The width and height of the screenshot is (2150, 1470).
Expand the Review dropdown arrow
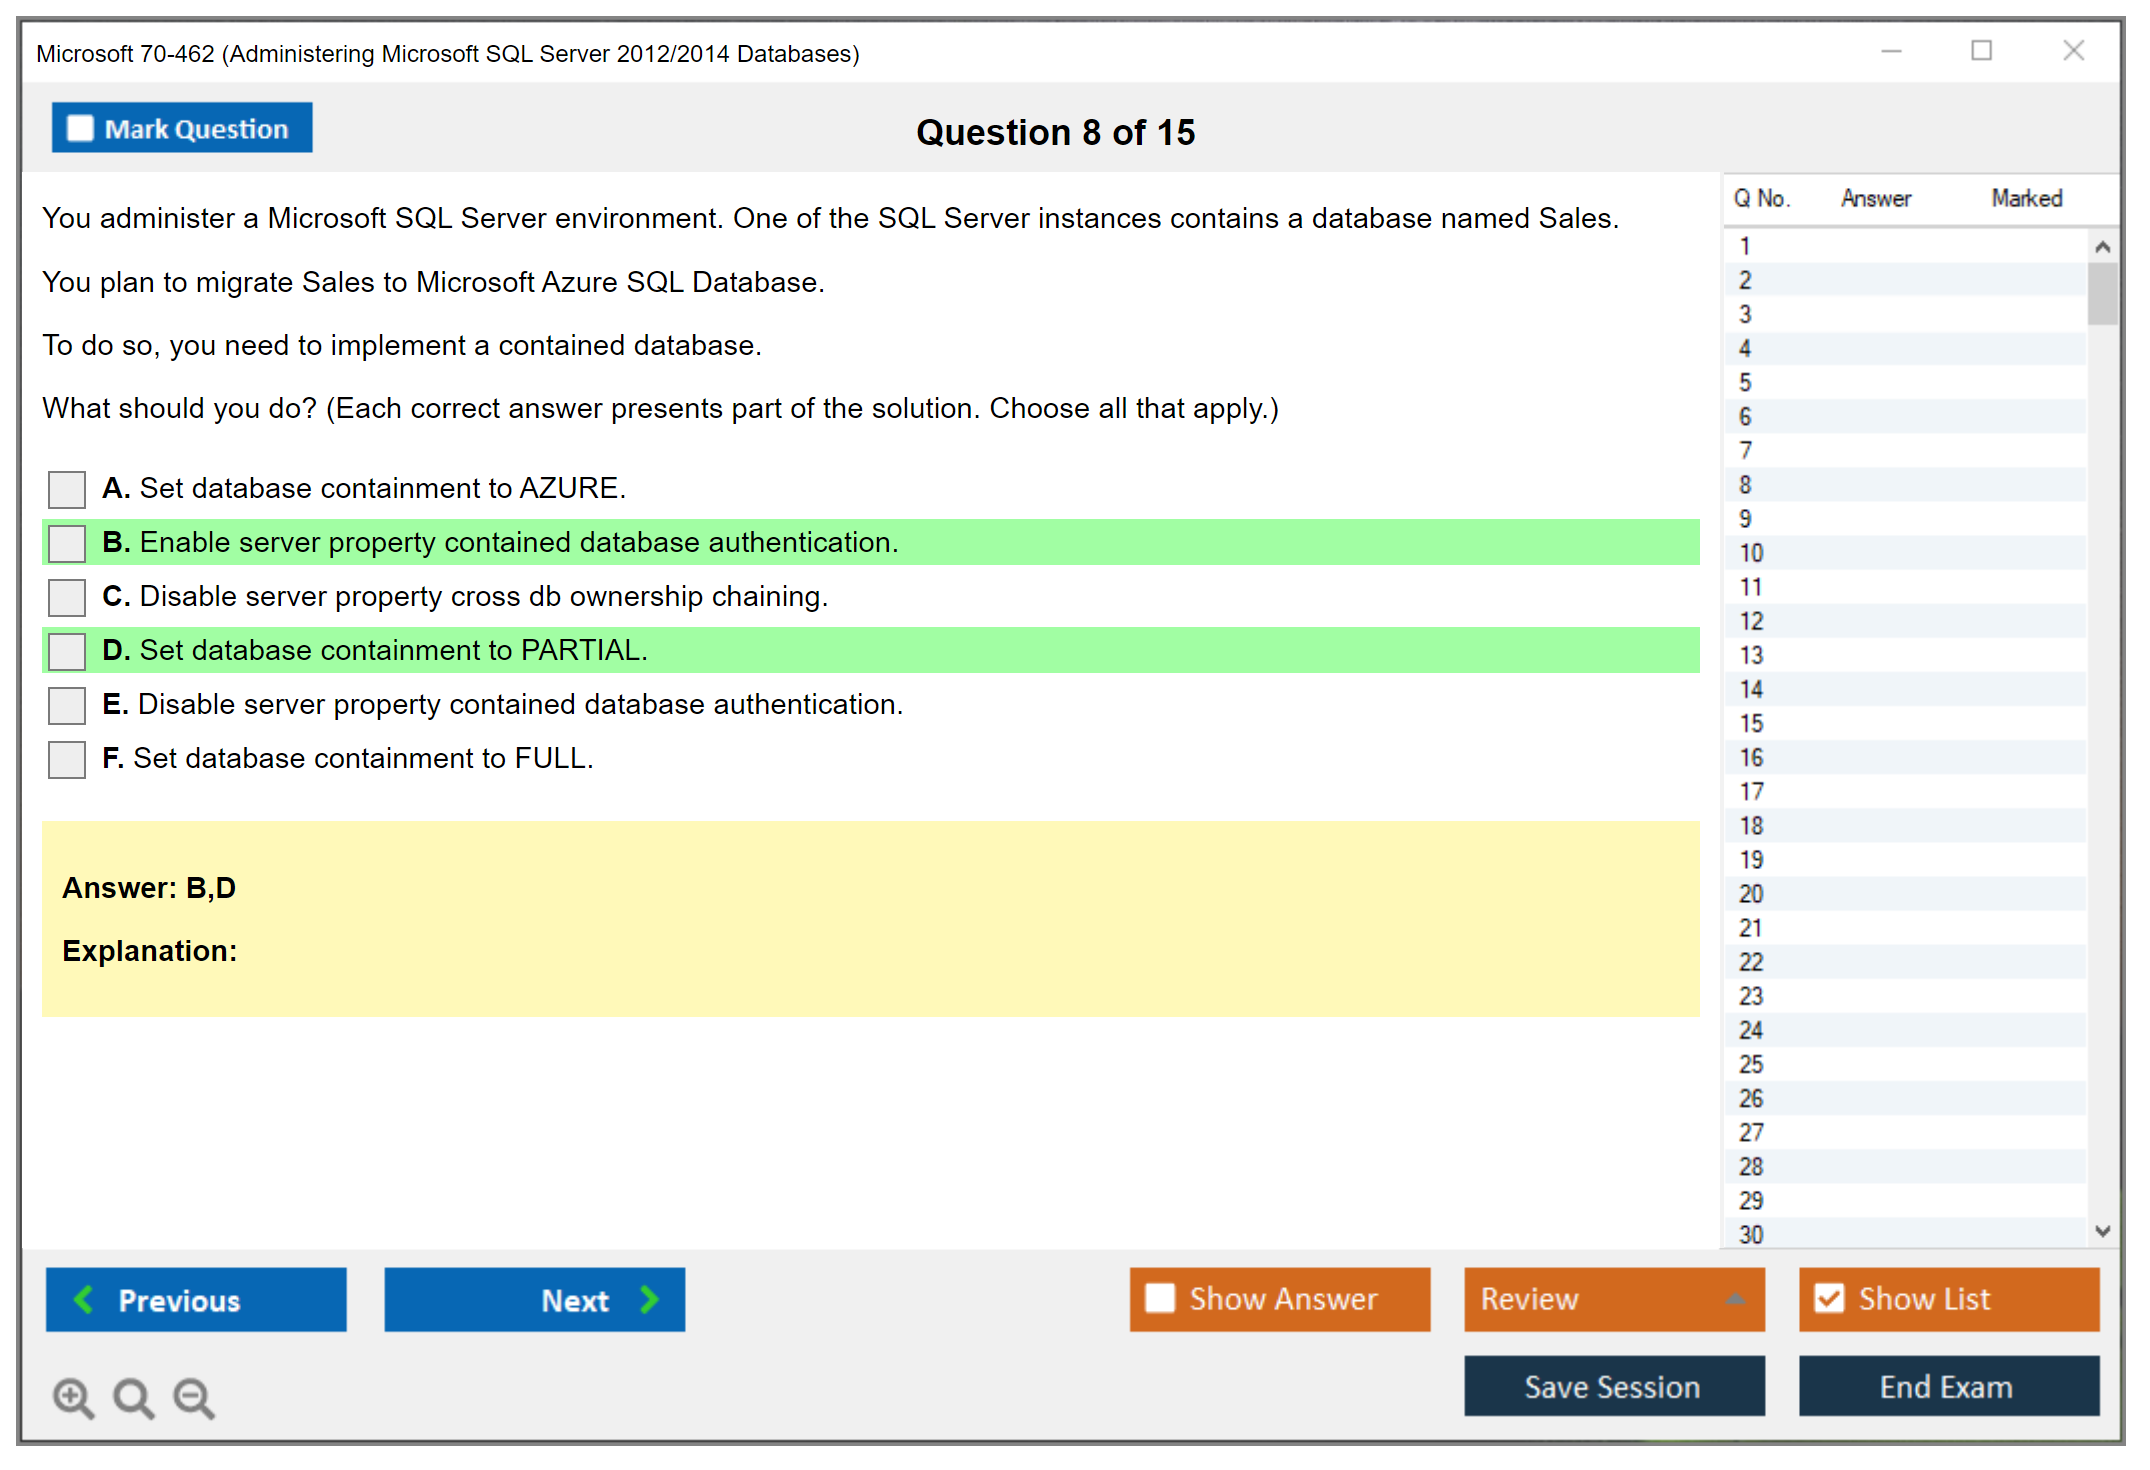coord(1735,1299)
